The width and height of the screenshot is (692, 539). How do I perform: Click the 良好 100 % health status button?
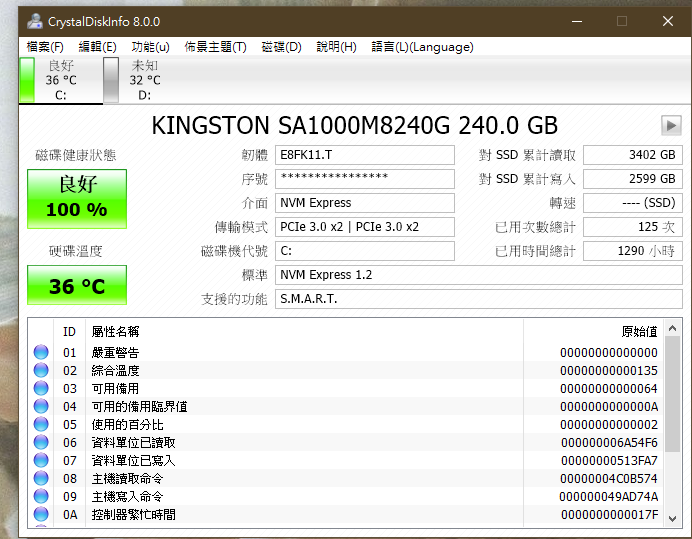77,199
